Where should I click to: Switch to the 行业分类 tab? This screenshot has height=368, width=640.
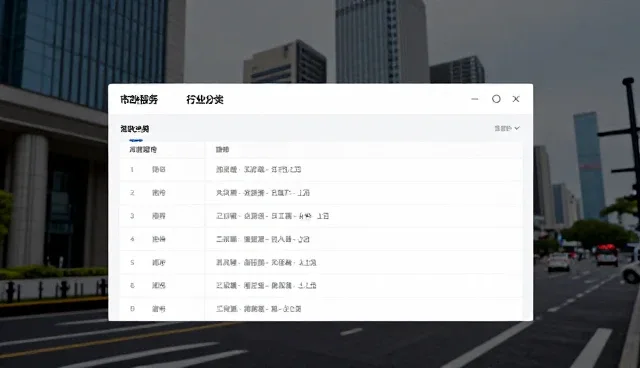[205, 99]
